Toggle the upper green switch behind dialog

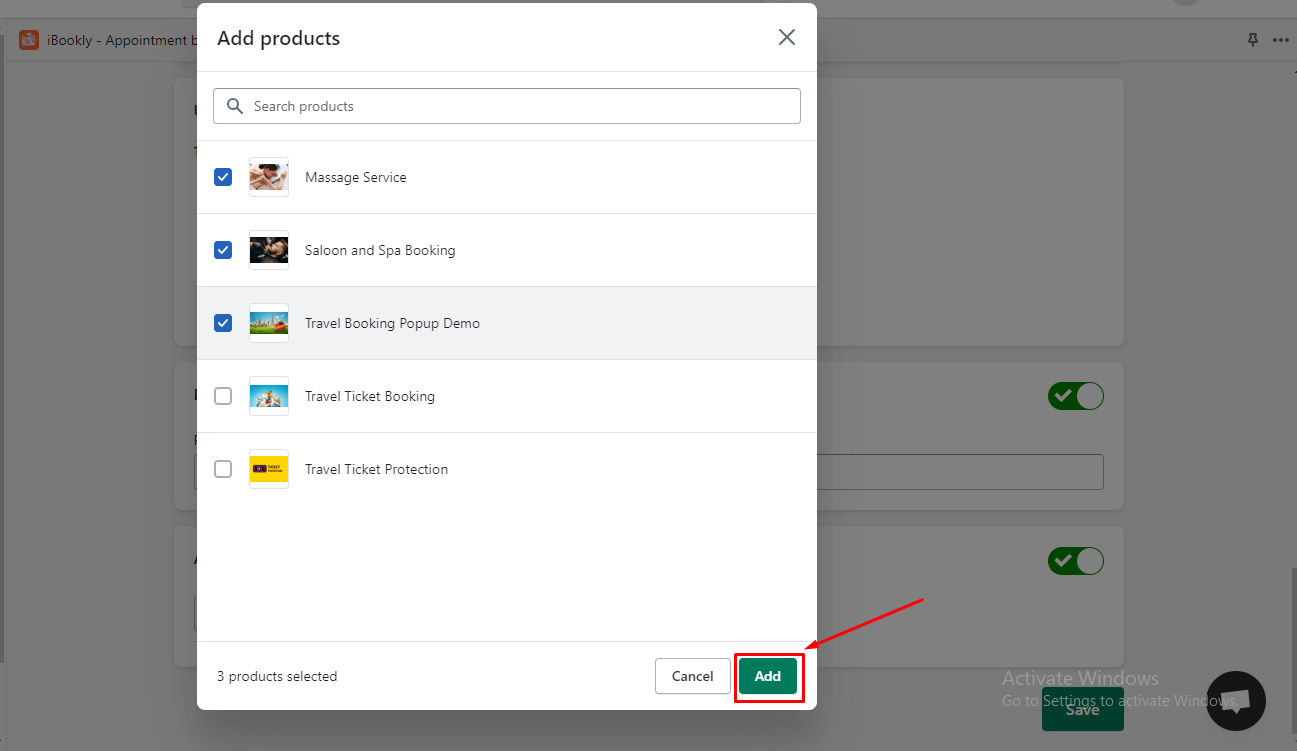[x=1075, y=396]
